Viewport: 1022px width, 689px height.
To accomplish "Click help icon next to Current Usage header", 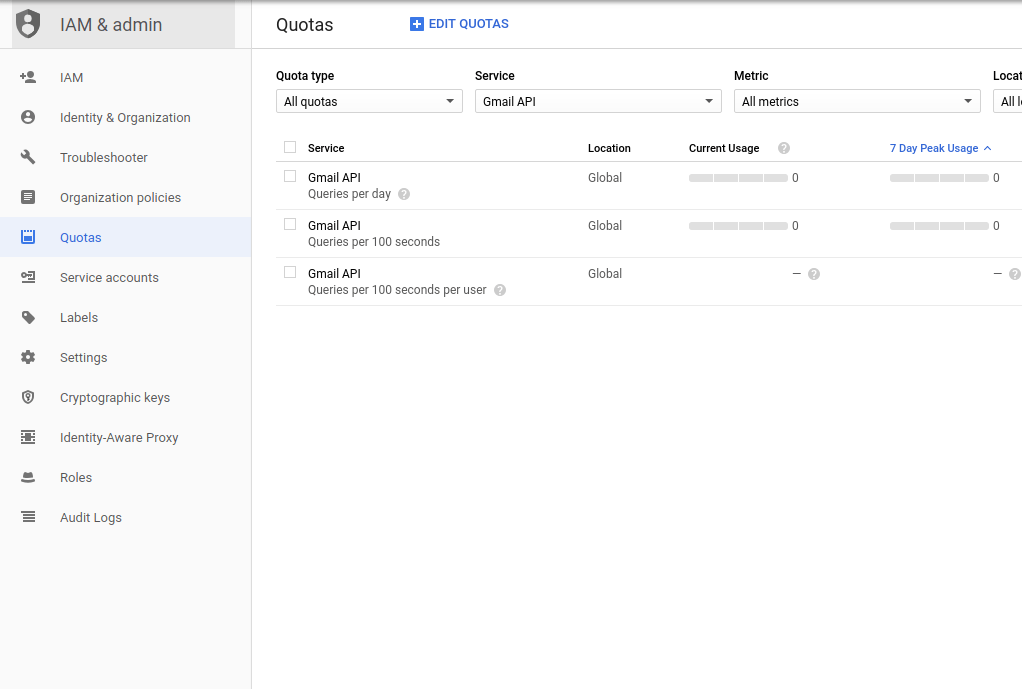I will tap(784, 148).
